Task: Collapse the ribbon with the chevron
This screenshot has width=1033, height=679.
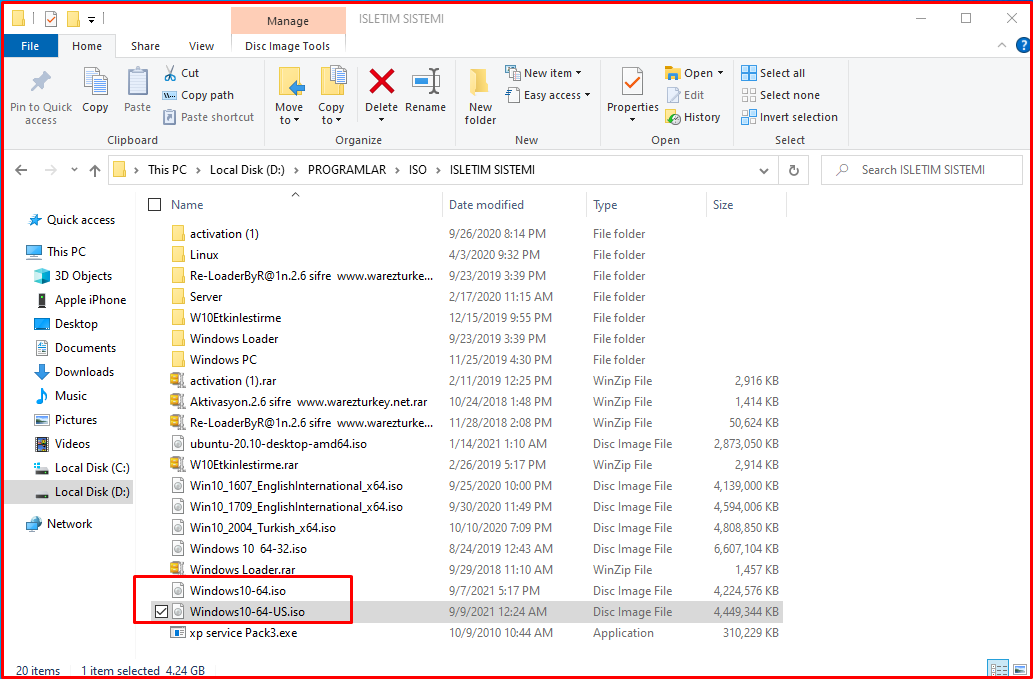Action: [x=1001, y=45]
